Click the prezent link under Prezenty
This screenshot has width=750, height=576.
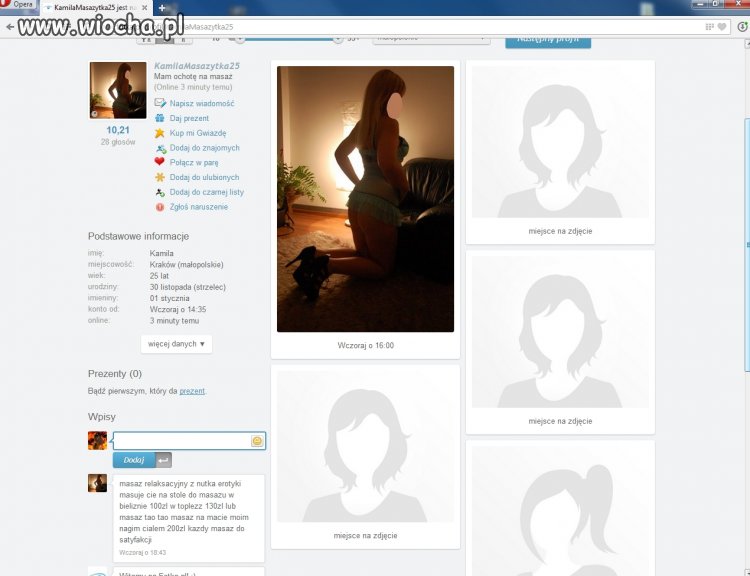pyautogui.click(x=192, y=391)
